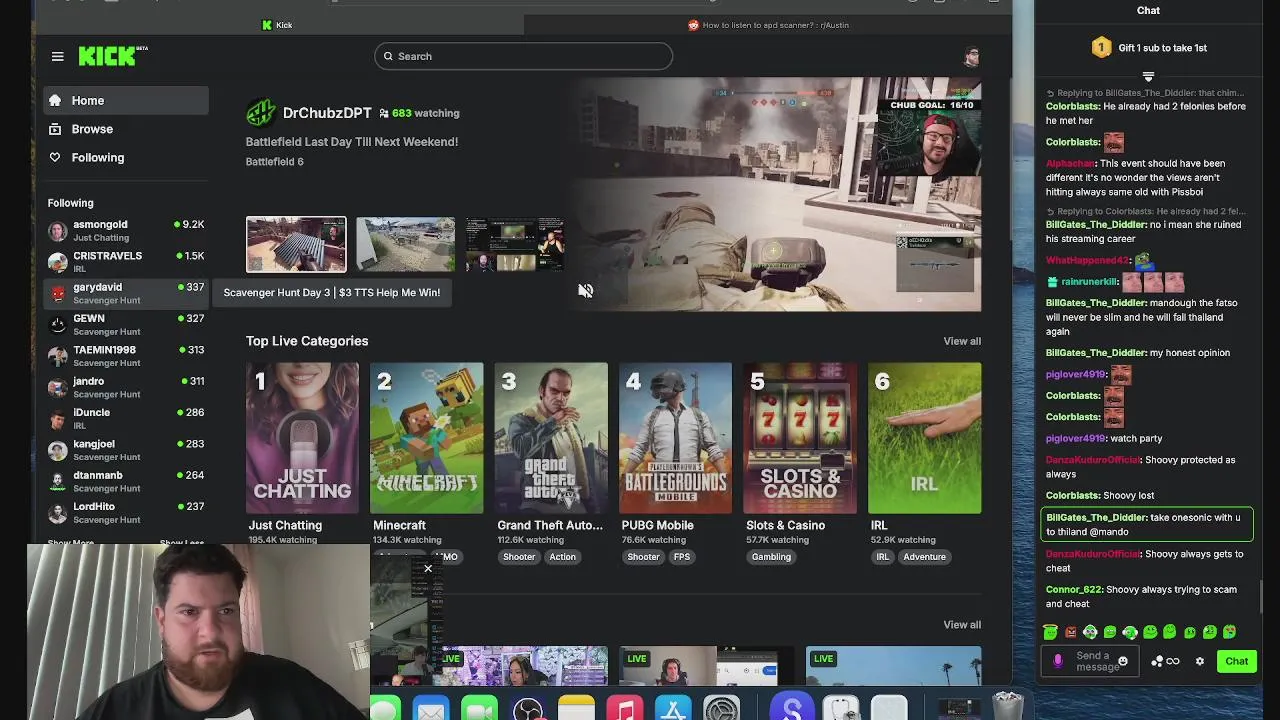The image size is (1280, 720).
Task: Open OBS from the dock
Action: click(x=527, y=707)
